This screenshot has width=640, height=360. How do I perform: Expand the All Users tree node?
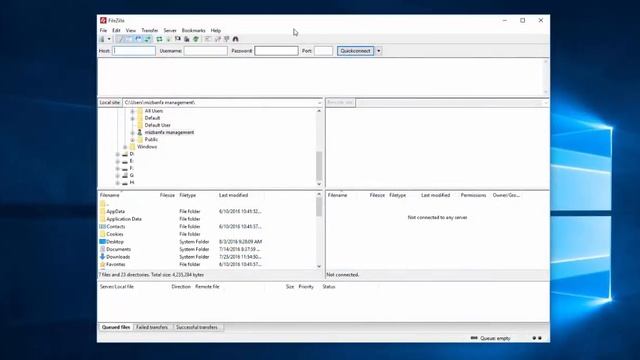coord(132,111)
